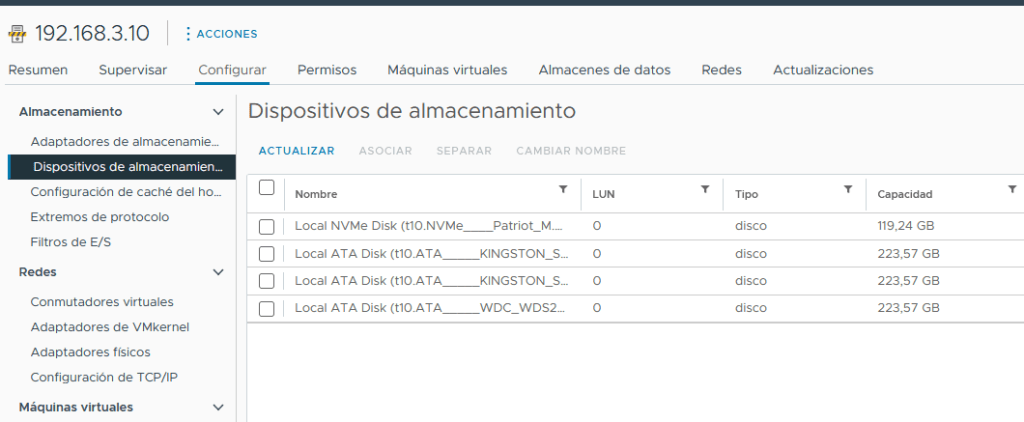Click the ACTUALIZAR button
This screenshot has width=1024, height=422.
[x=296, y=151]
